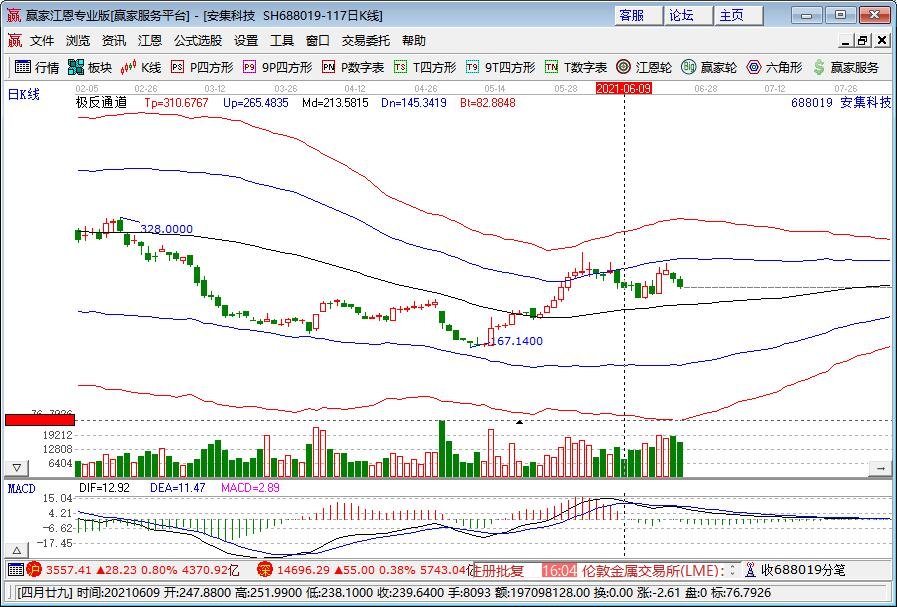Launch the 赢家轮 wheel tool
This screenshot has width=897, height=607.
709,68
